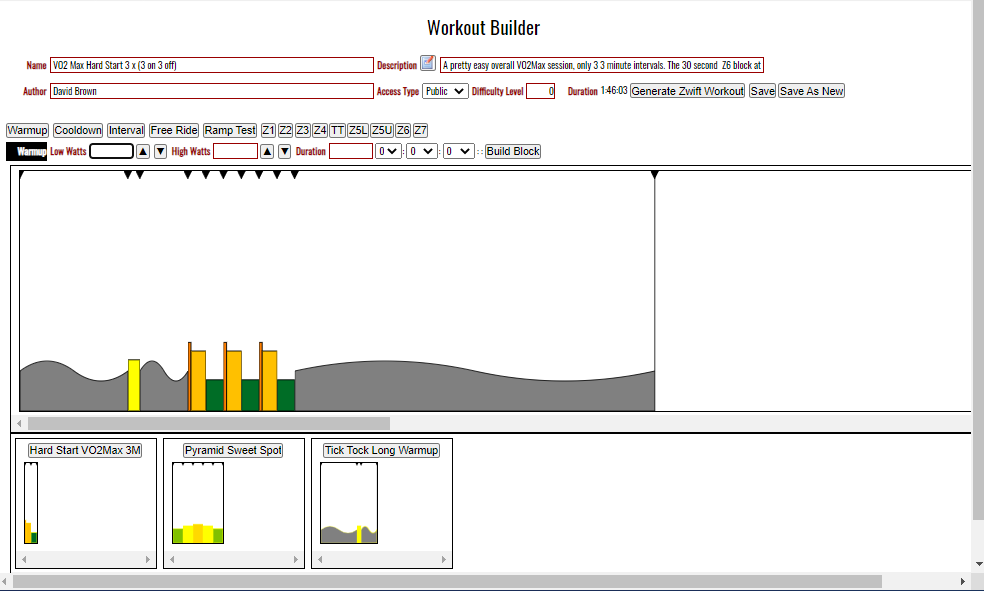Open the description editor notepad icon

click(428, 64)
